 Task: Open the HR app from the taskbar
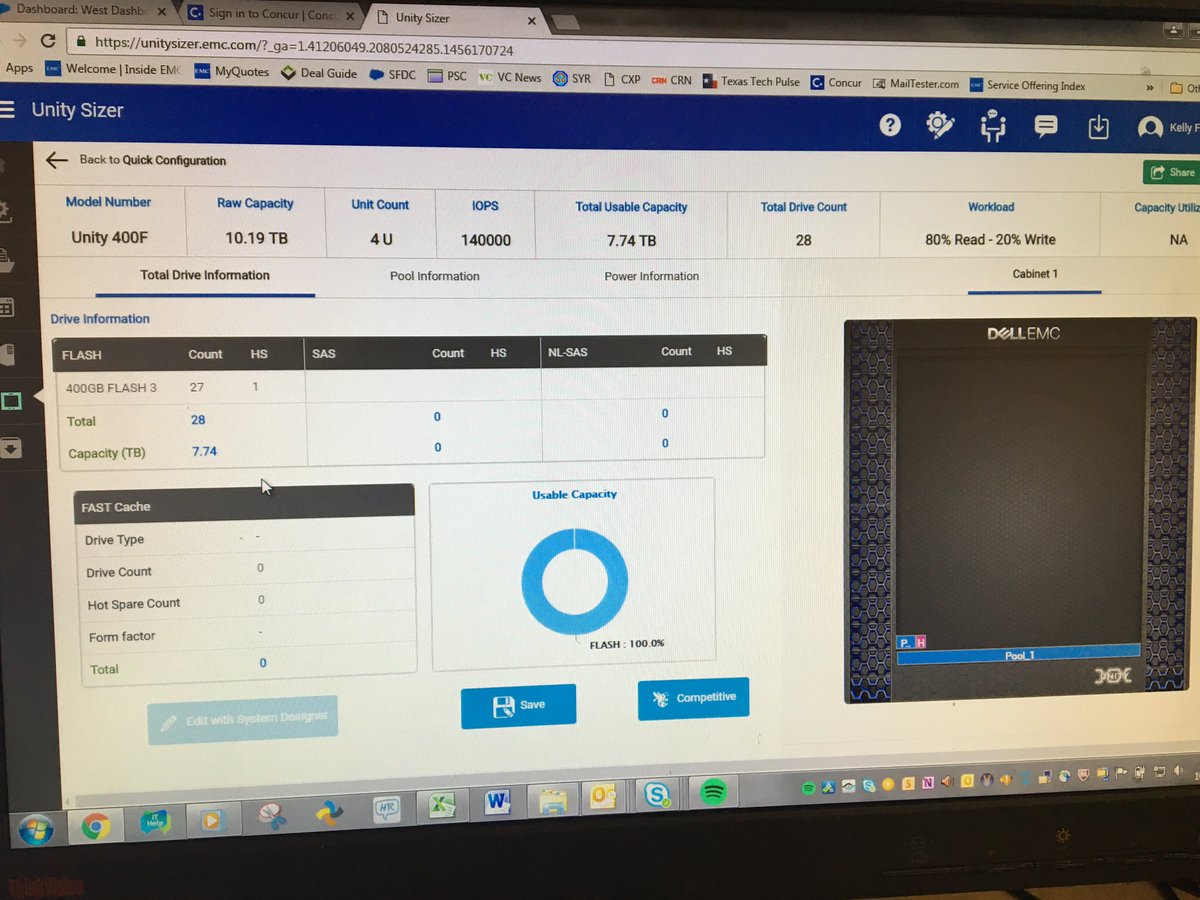click(385, 808)
